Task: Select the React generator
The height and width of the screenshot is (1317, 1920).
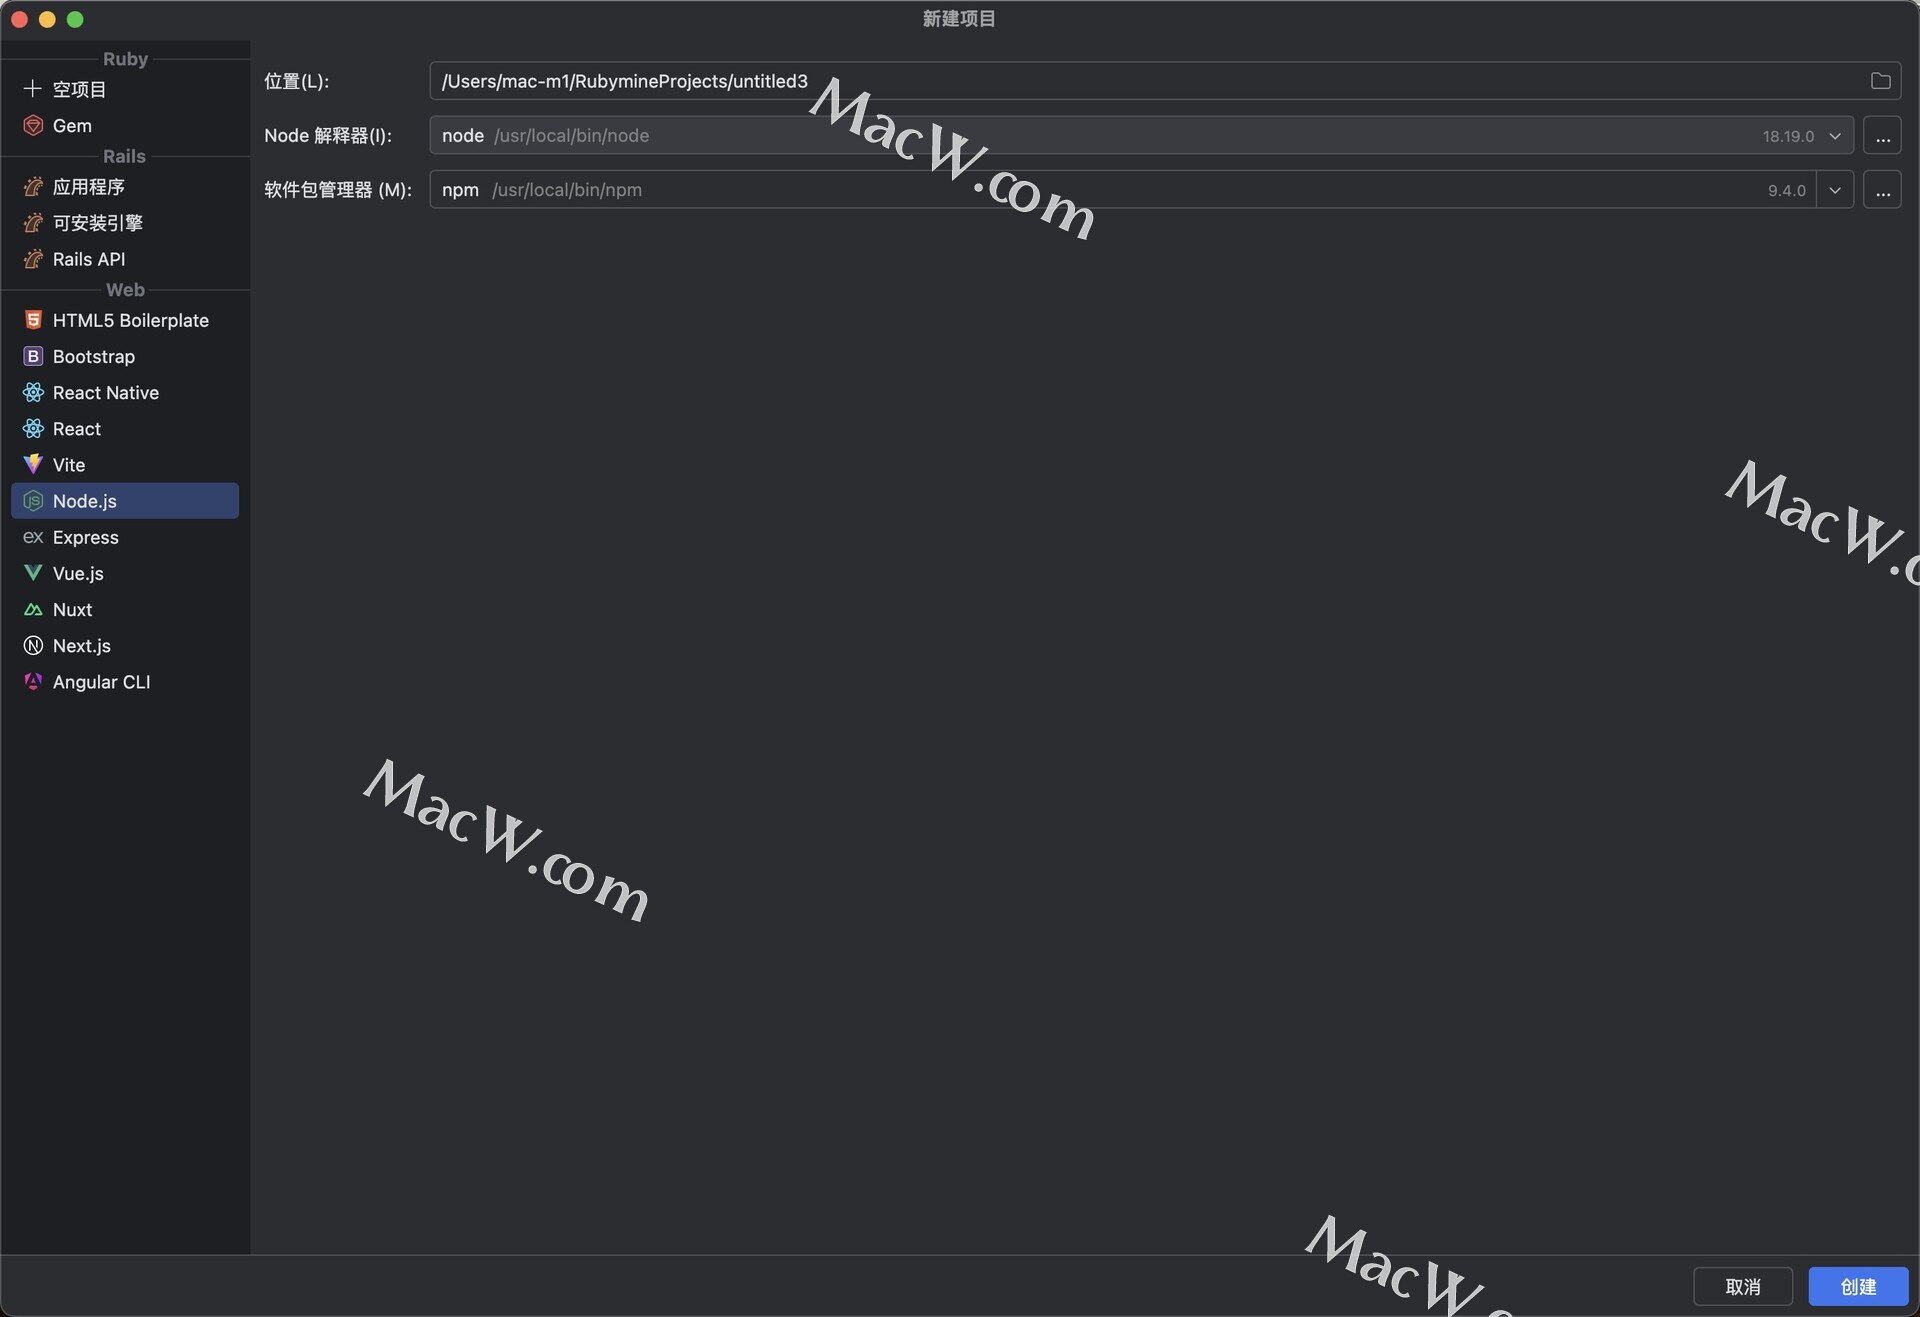Action: (125, 428)
